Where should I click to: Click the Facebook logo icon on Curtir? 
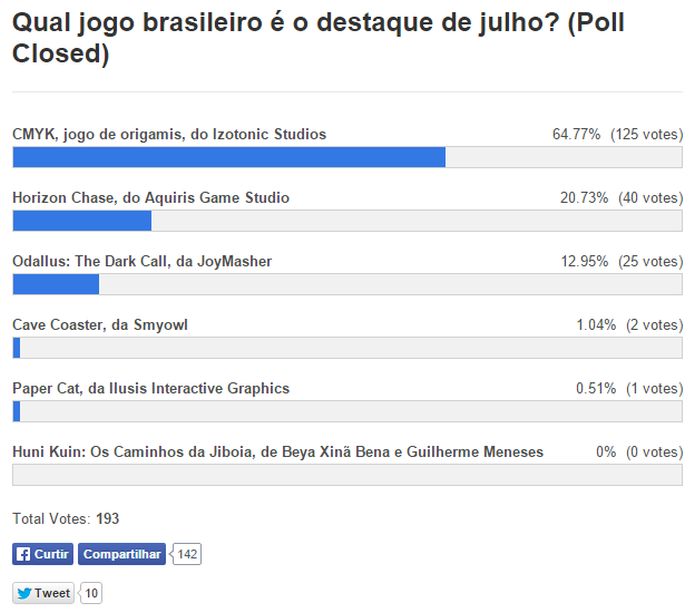(x=23, y=554)
